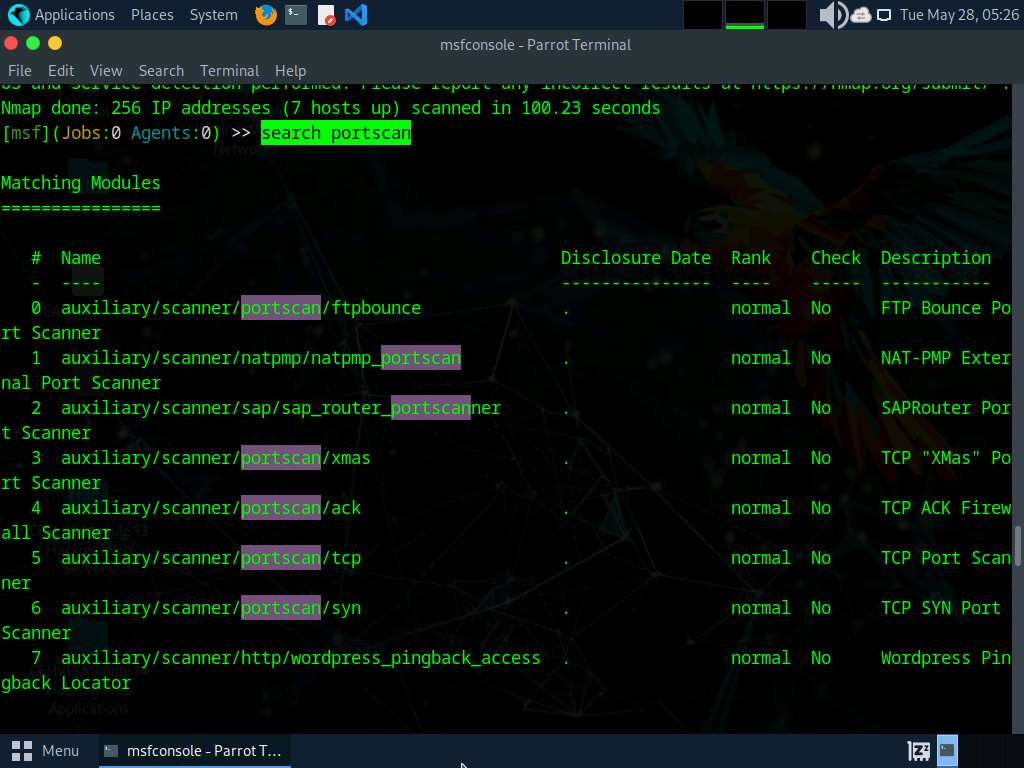Open the terminal launcher in top panel
Image resolution: width=1024 pixels, height=768 pixels.
[x=296, y=15]
